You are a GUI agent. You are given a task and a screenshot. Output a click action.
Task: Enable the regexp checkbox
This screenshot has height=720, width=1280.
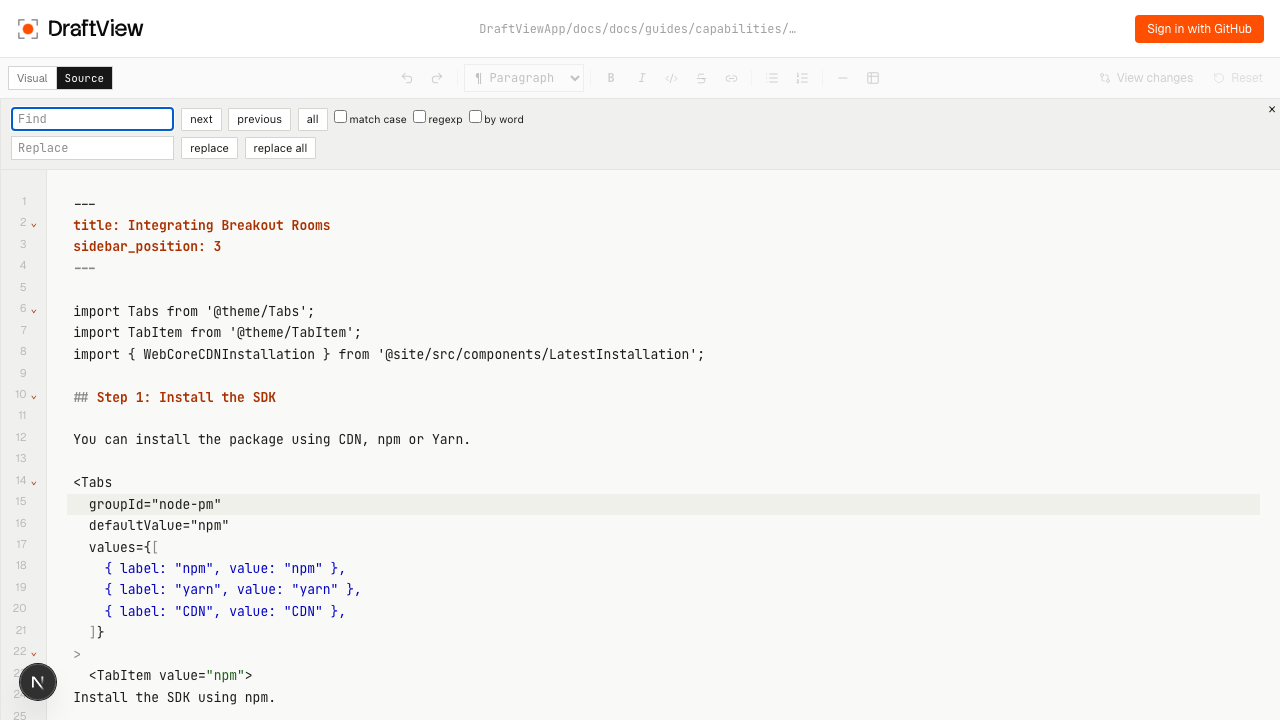tap(419, 117)
